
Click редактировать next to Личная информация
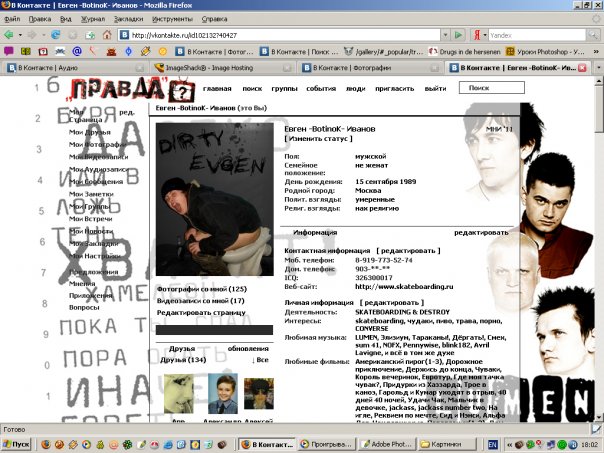pos(392,303)
